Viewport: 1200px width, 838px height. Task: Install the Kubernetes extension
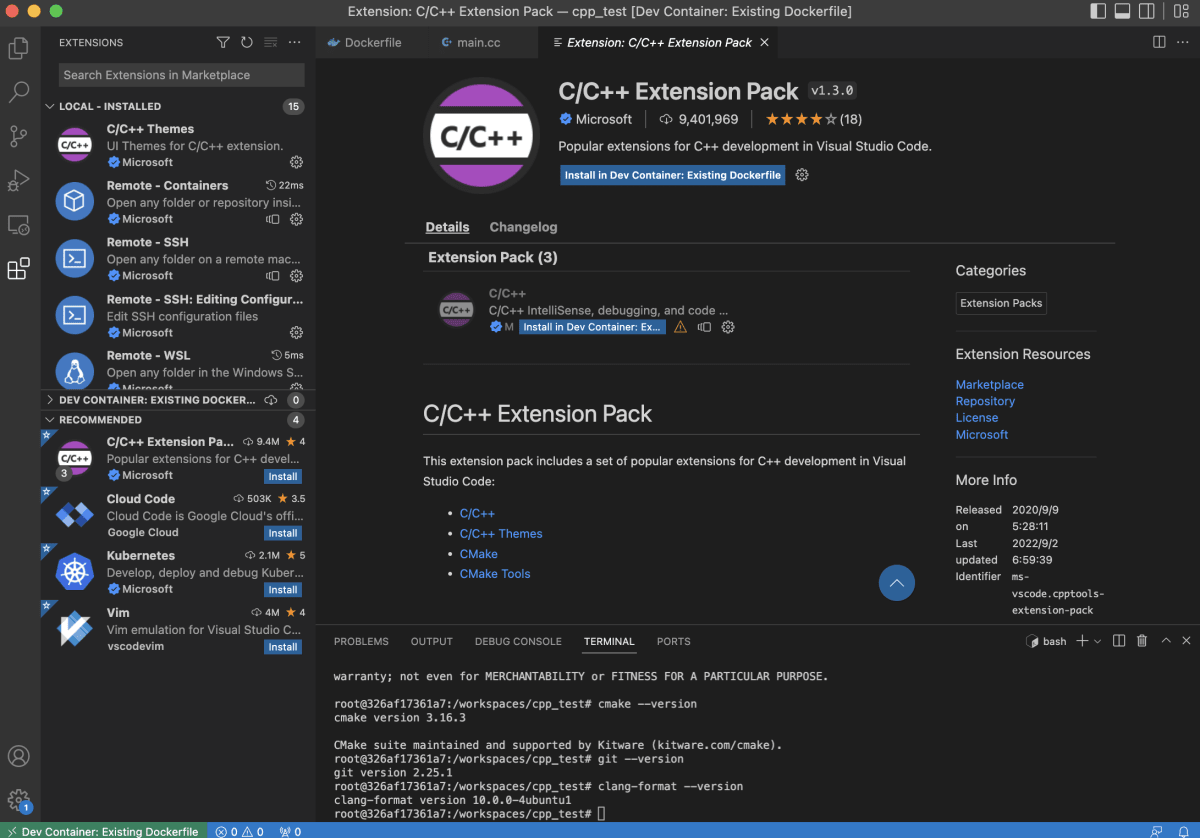click(x=283, y=590)
